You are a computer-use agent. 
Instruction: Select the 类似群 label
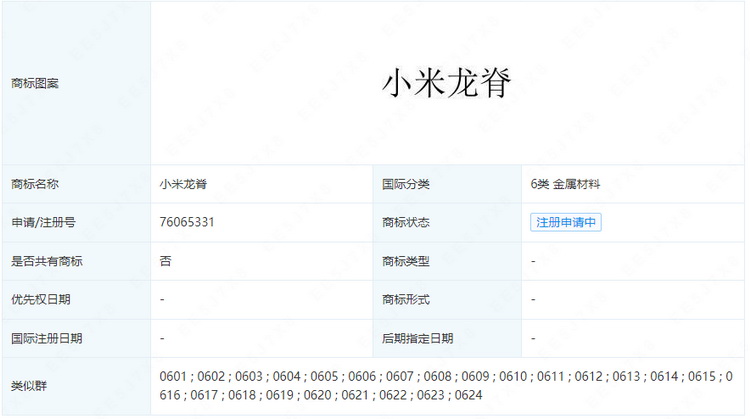click(x=29, y=386)
